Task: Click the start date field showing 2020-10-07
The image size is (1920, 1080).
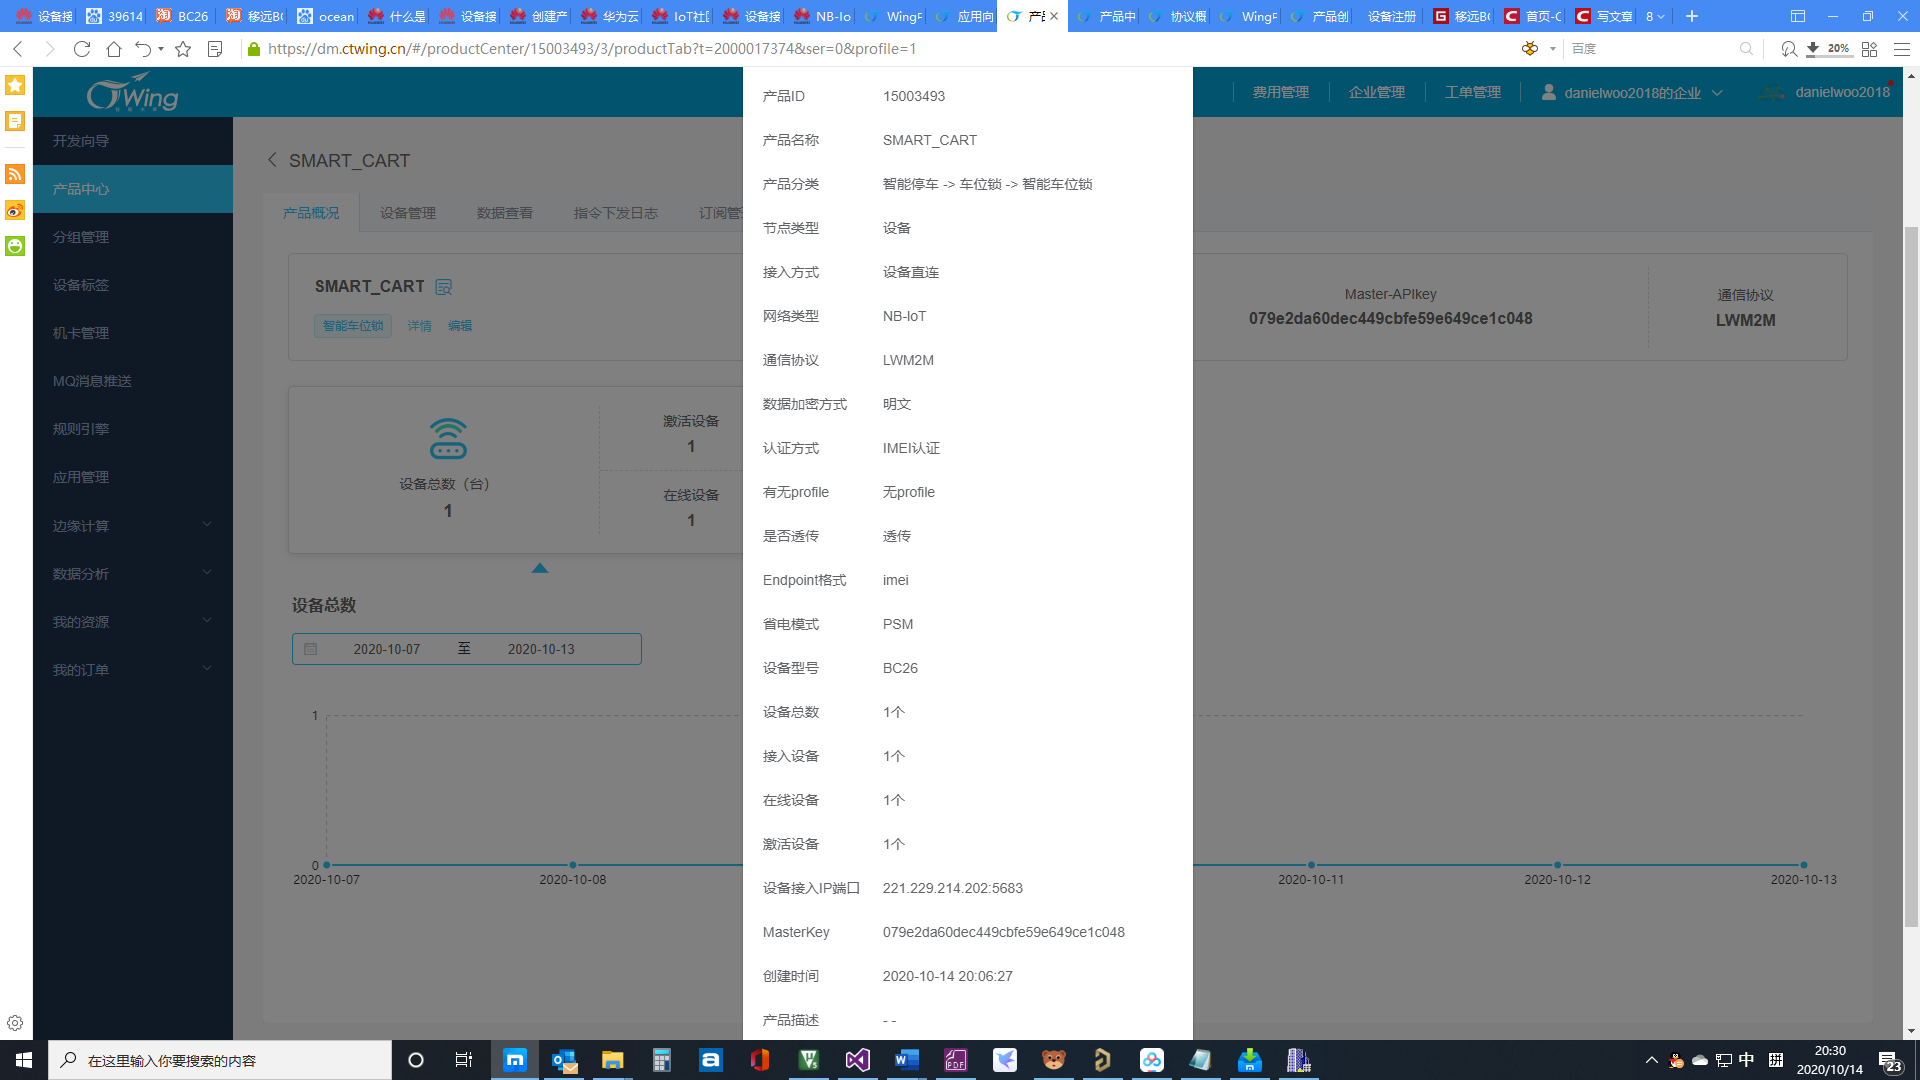Action: click(x=387, y=648)
